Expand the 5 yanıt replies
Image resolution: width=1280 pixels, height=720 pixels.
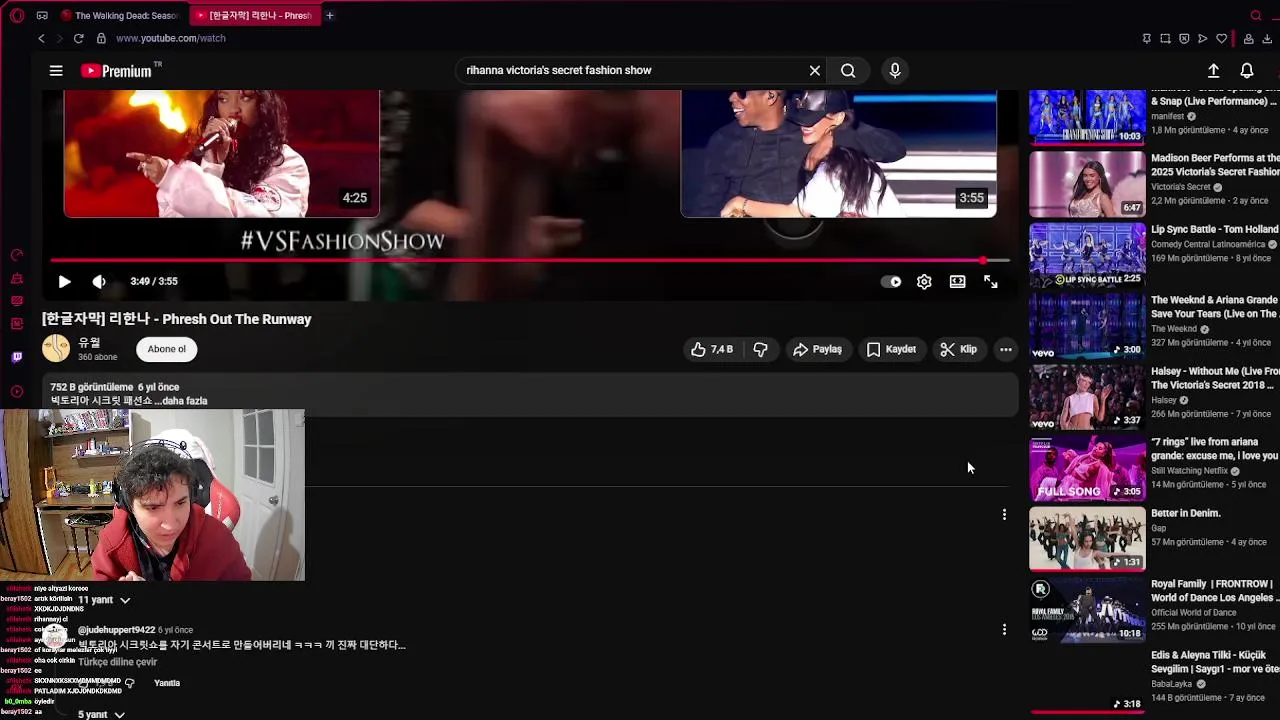click(x=101, y=715)
